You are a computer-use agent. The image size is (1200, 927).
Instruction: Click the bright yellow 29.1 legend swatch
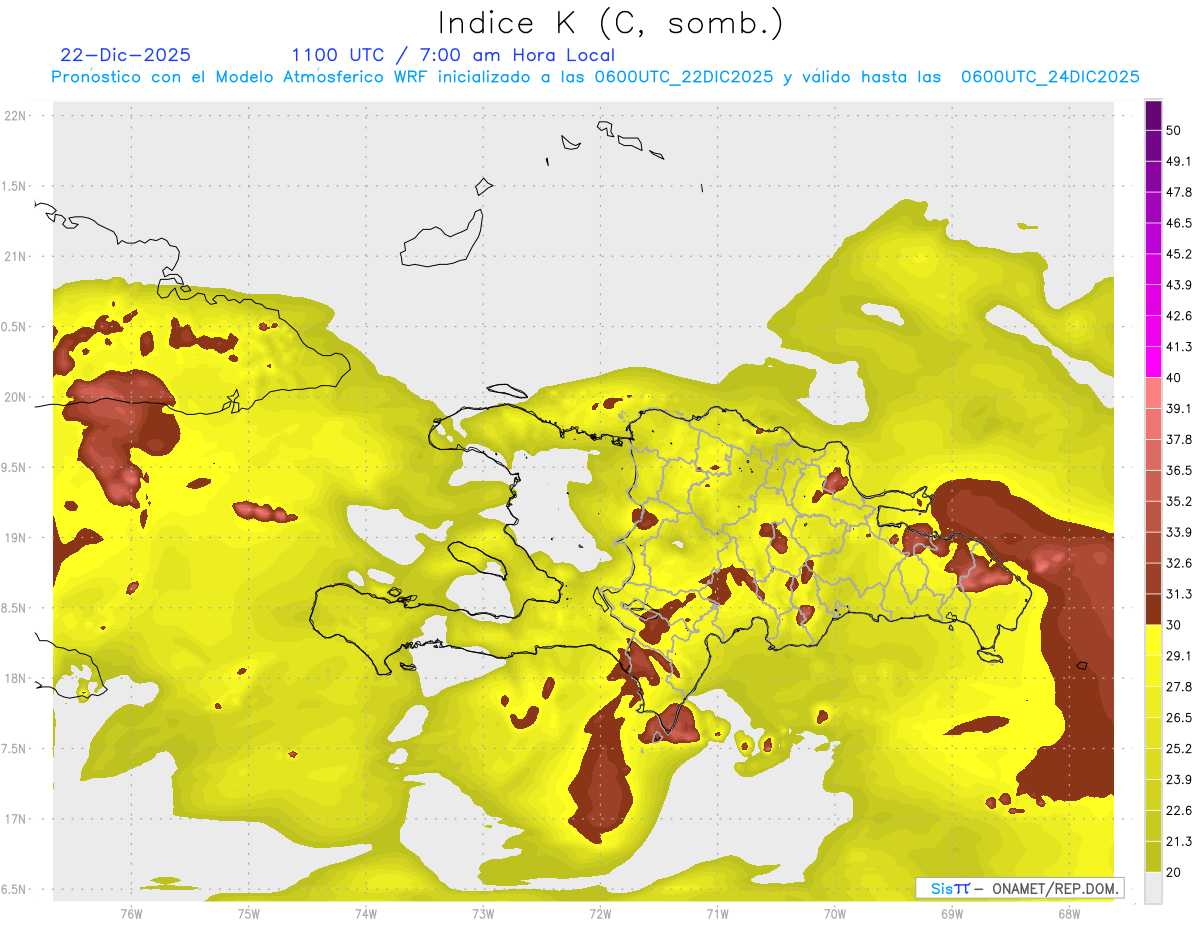1153,640
